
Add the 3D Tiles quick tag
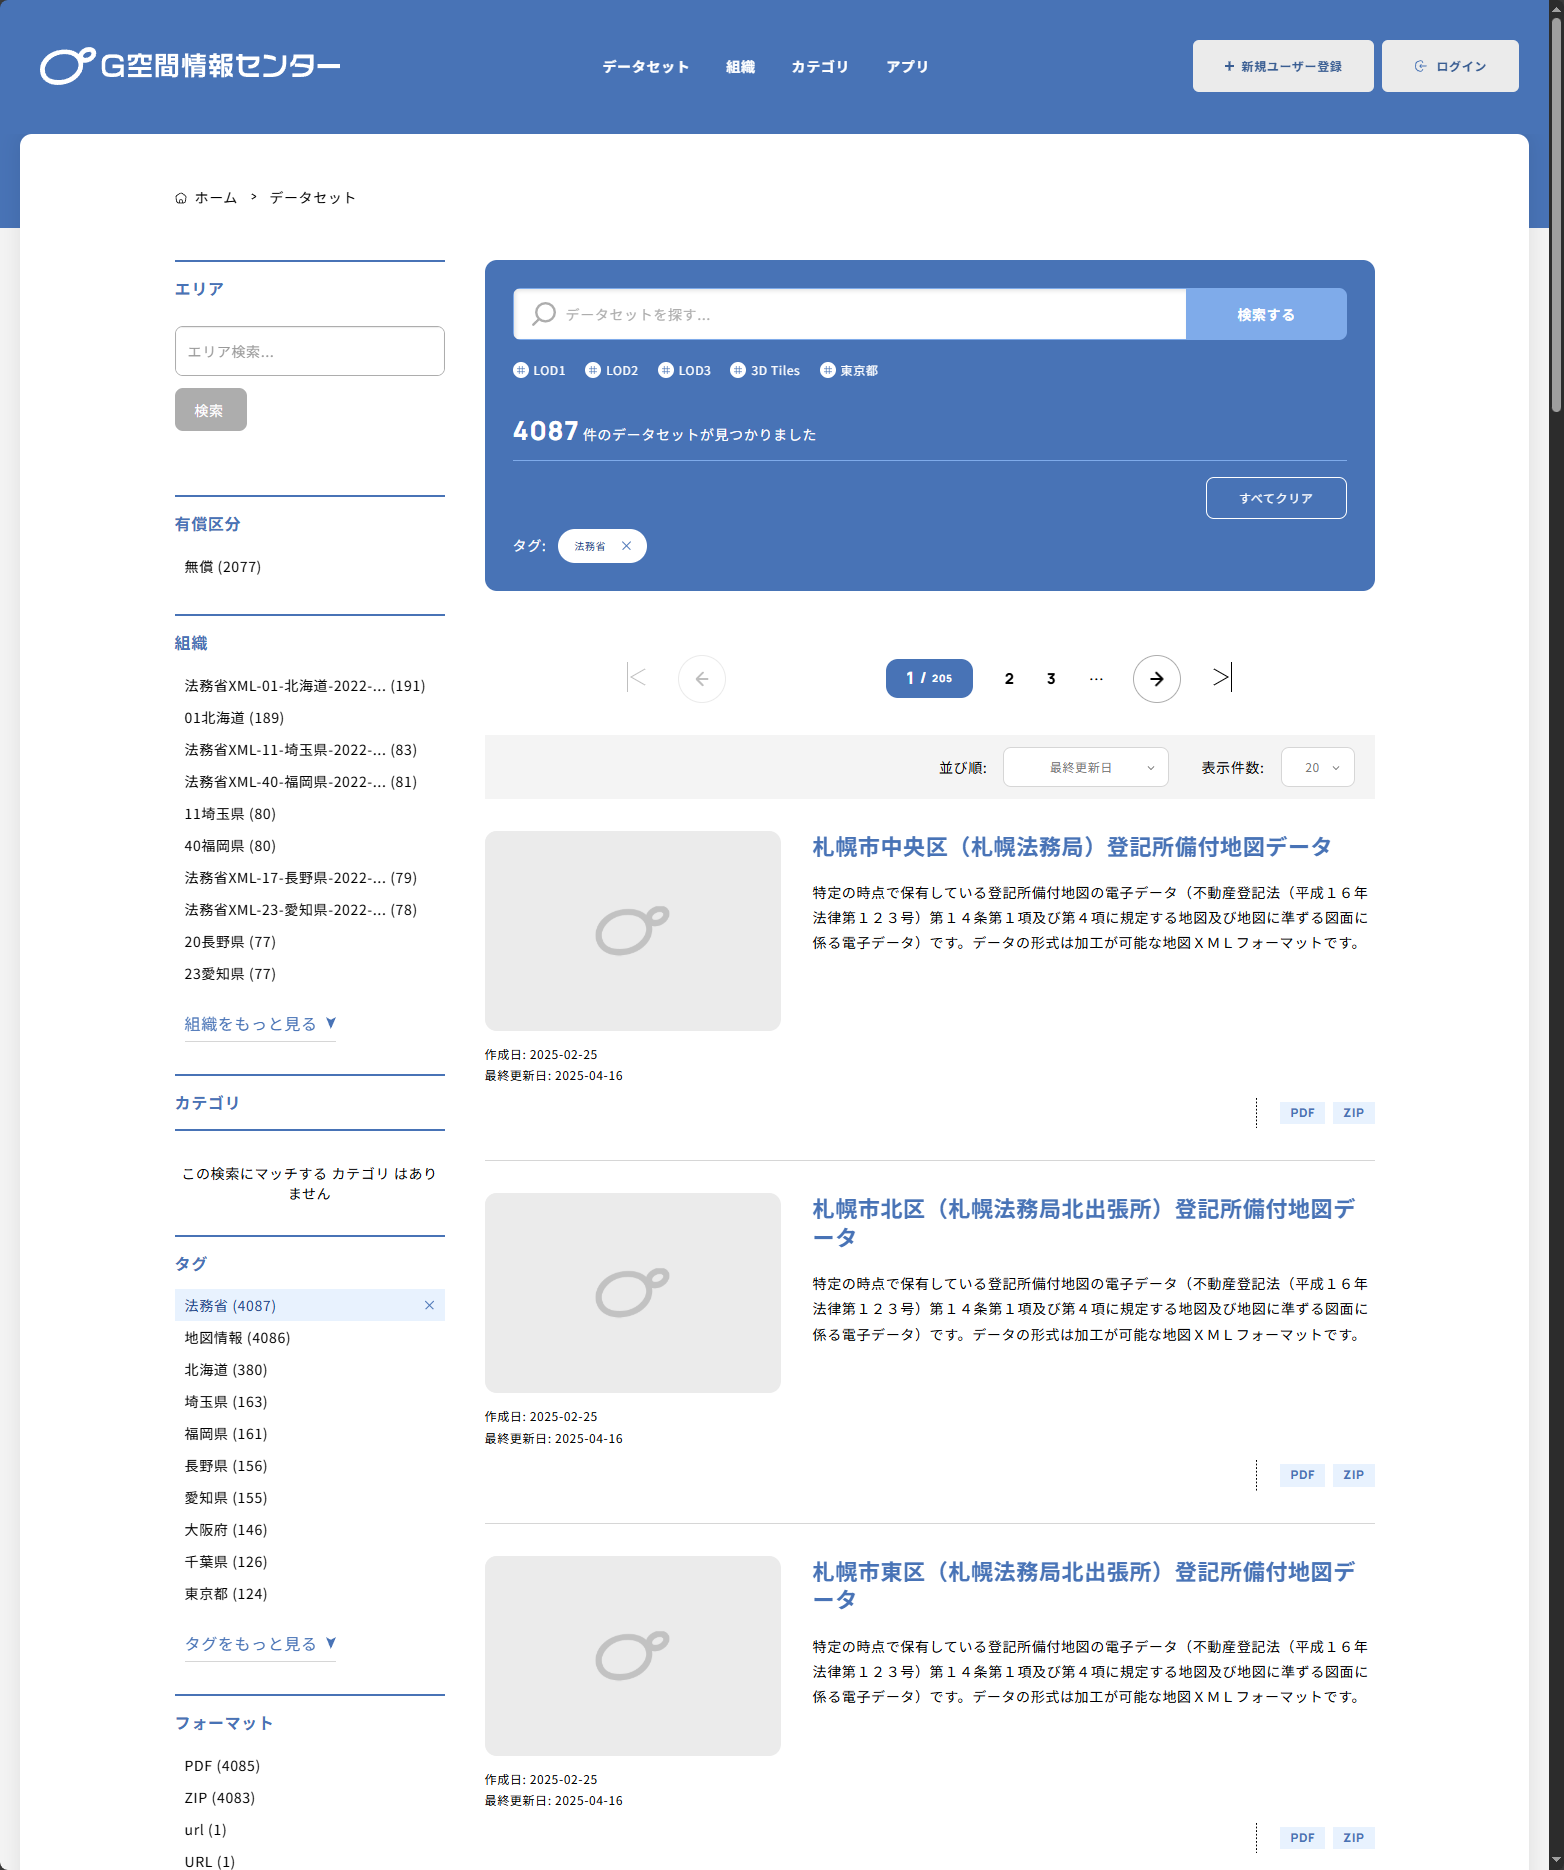pos(765,370)
